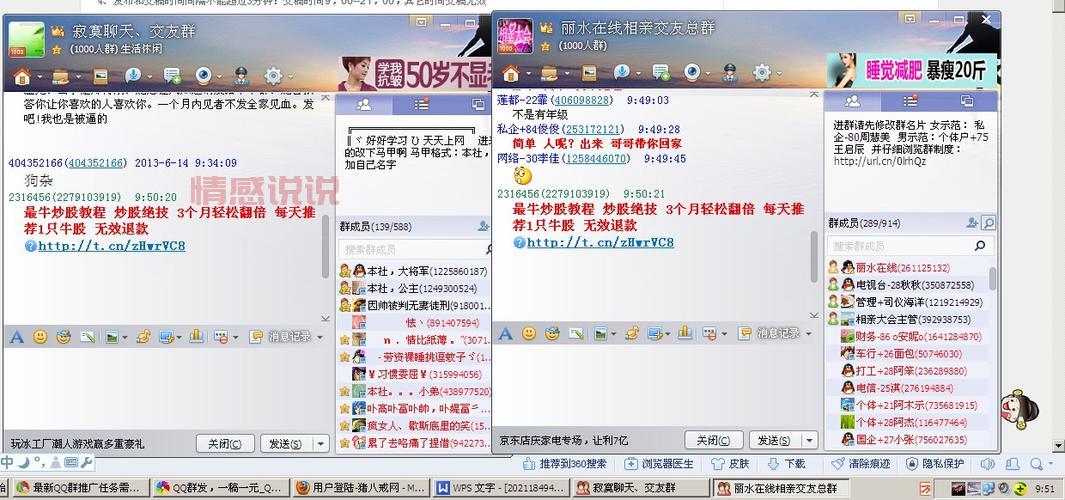Image resolution: width=1065 pixels, height=500 pixels.
Task: Open group settings gear in the 寂寞聊天 window
Action: (x=273, y=75)
